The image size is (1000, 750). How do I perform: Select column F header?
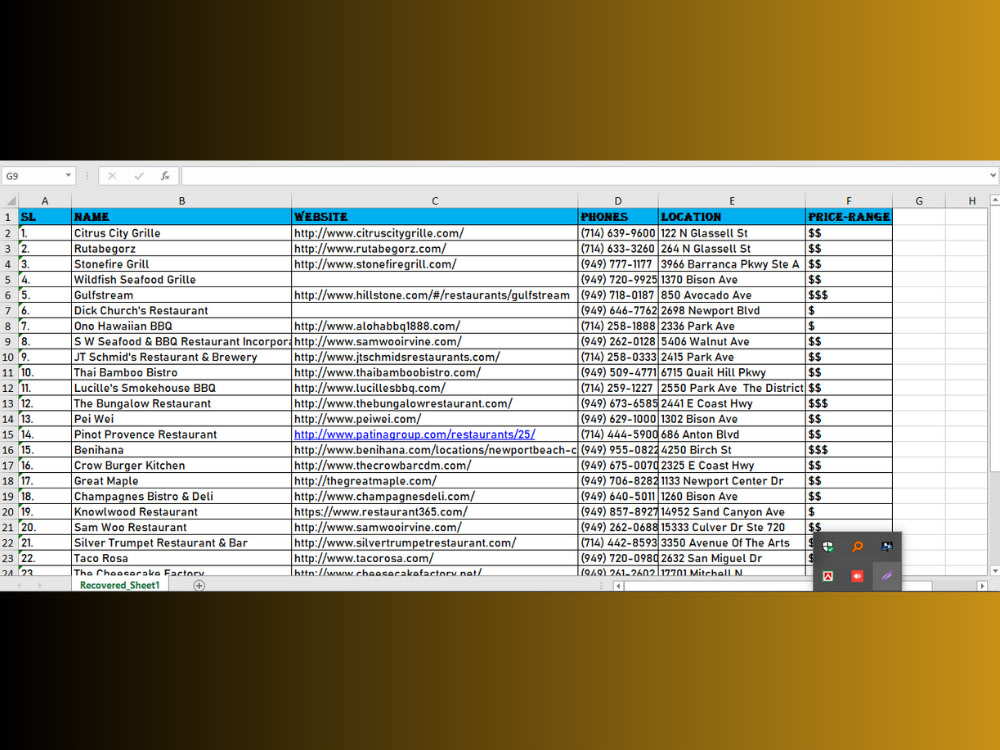[x=849, y=201]
